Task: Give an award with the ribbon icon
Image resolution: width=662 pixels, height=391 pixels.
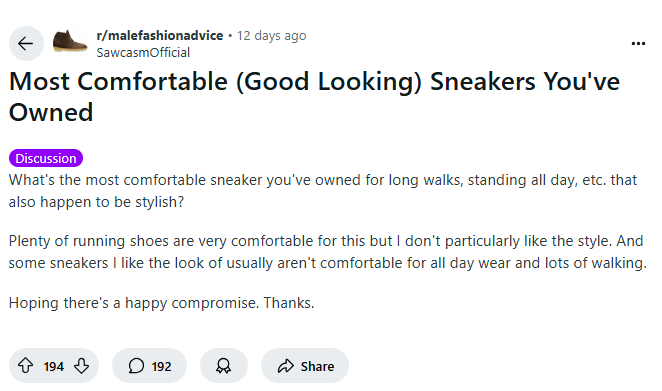Action: (223, 366)
